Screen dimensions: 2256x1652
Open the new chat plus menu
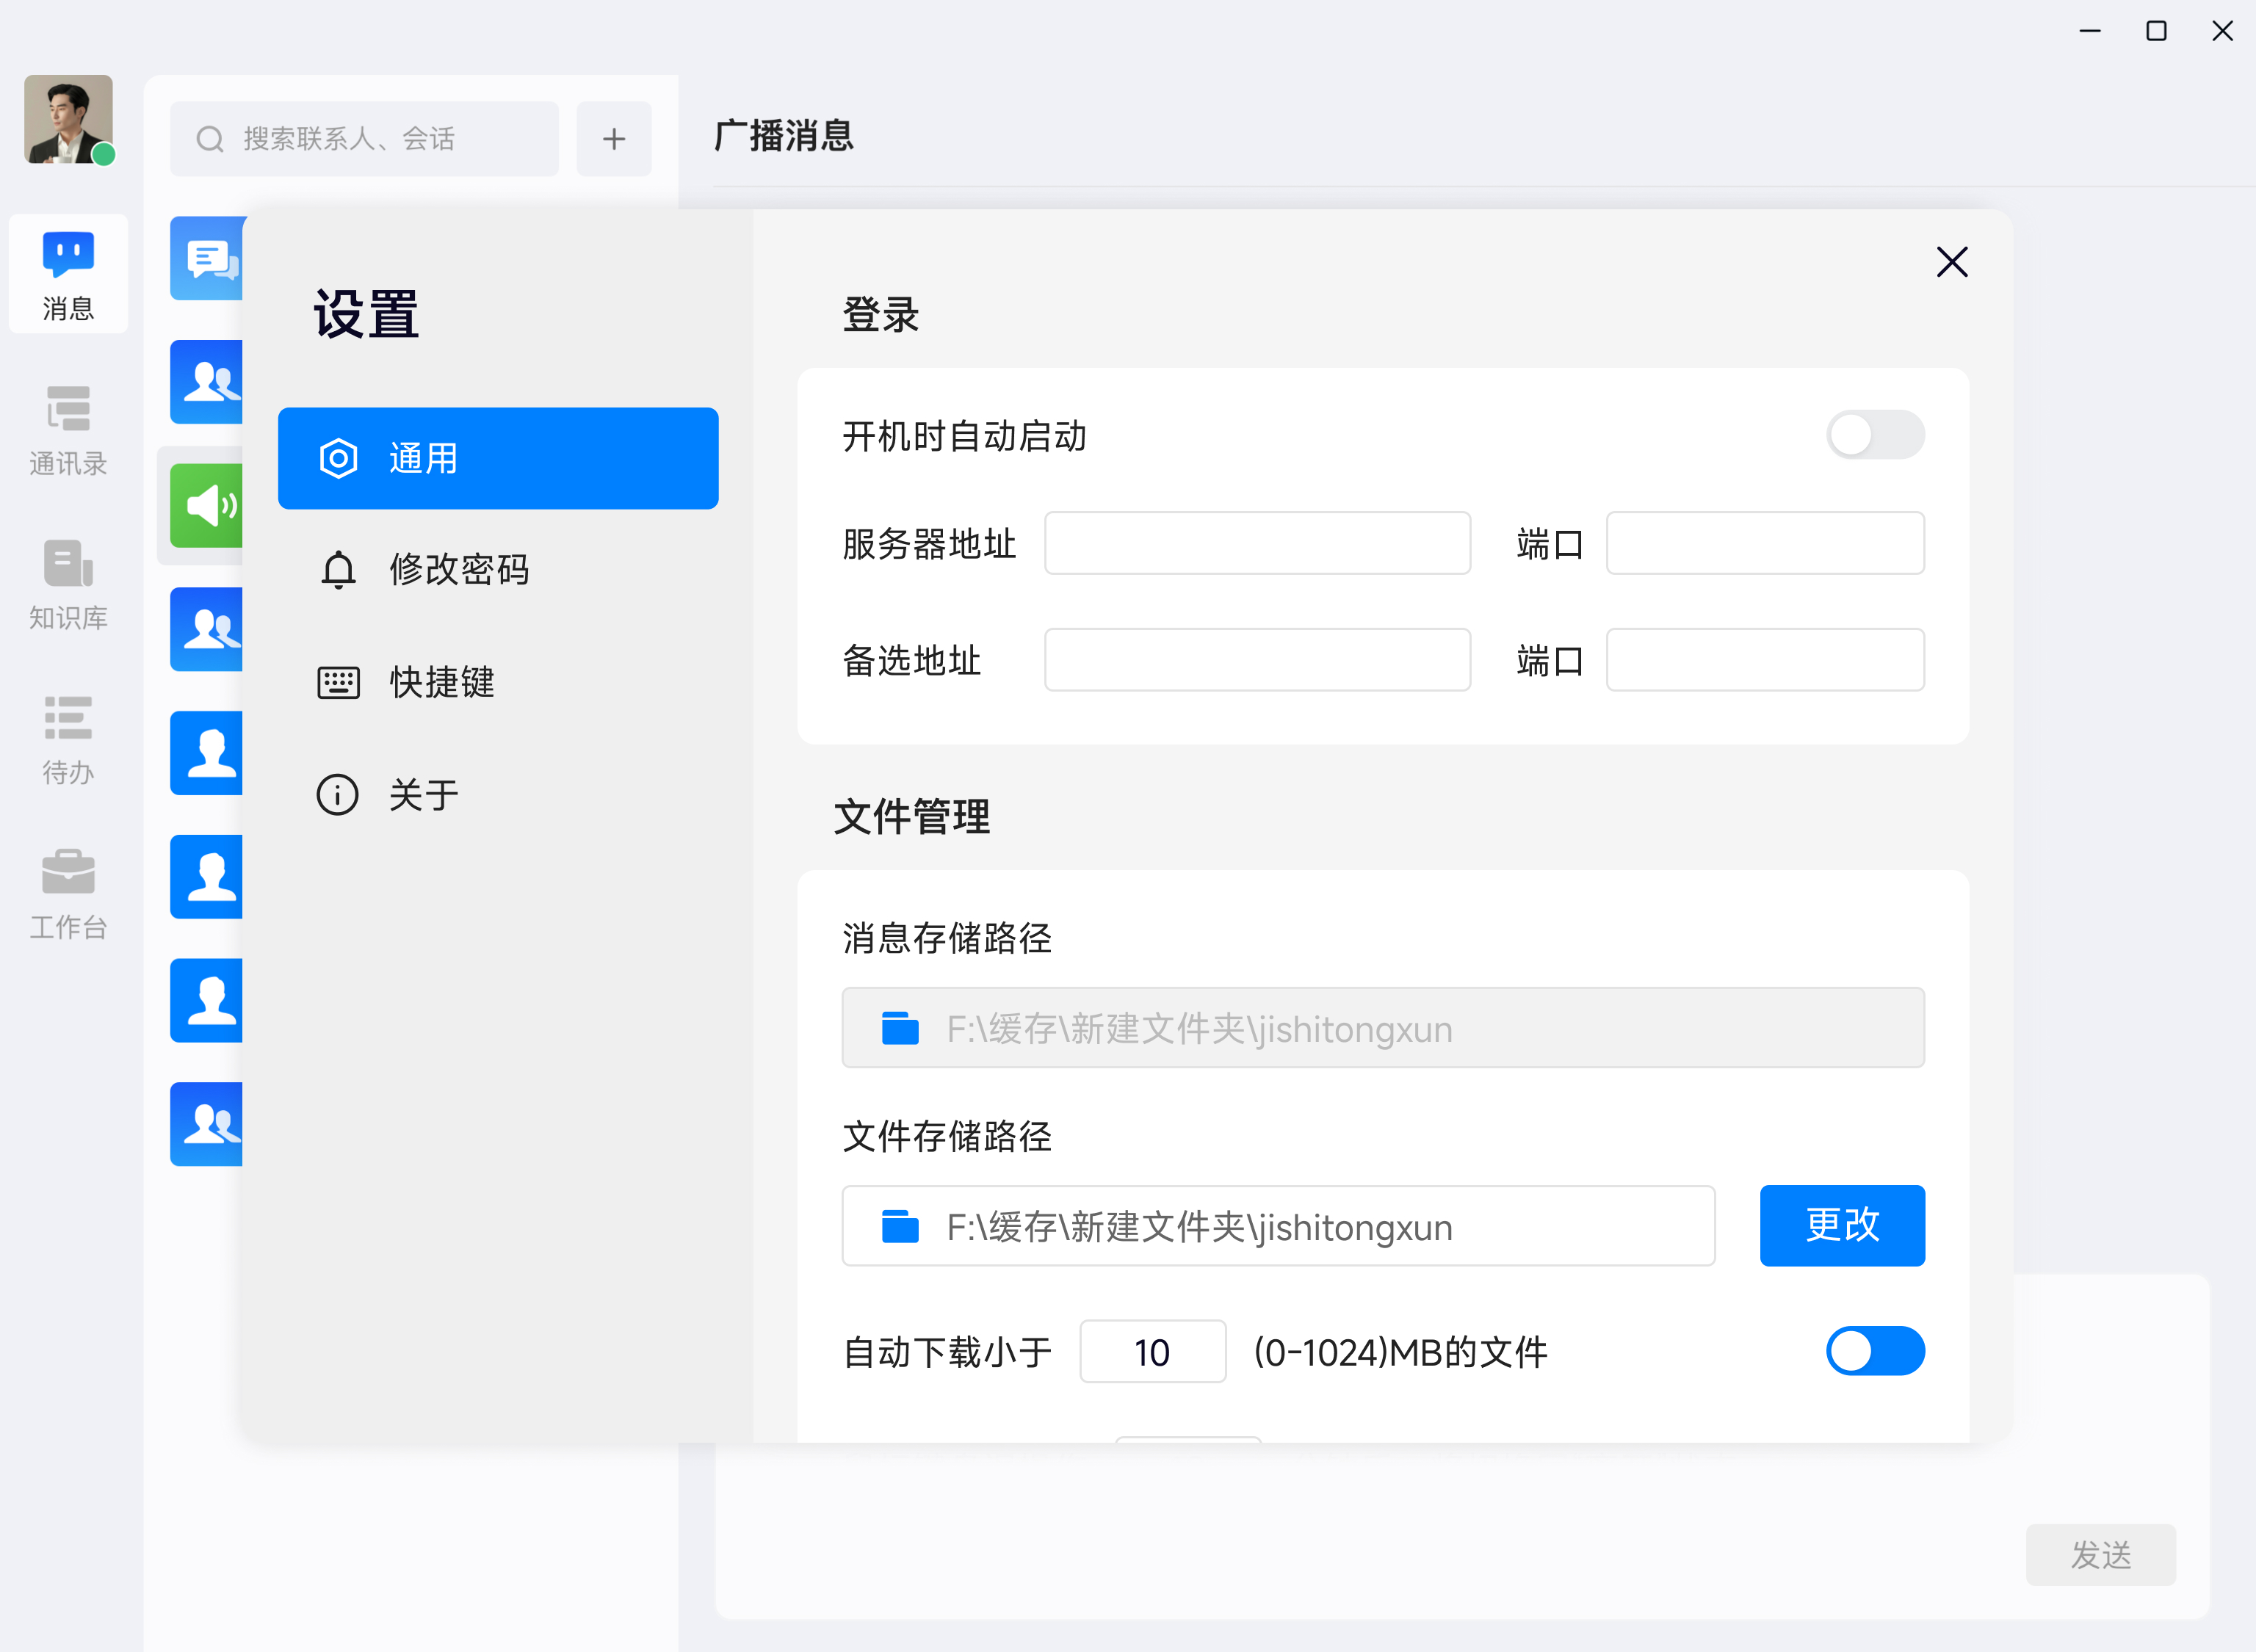(614, 138)
